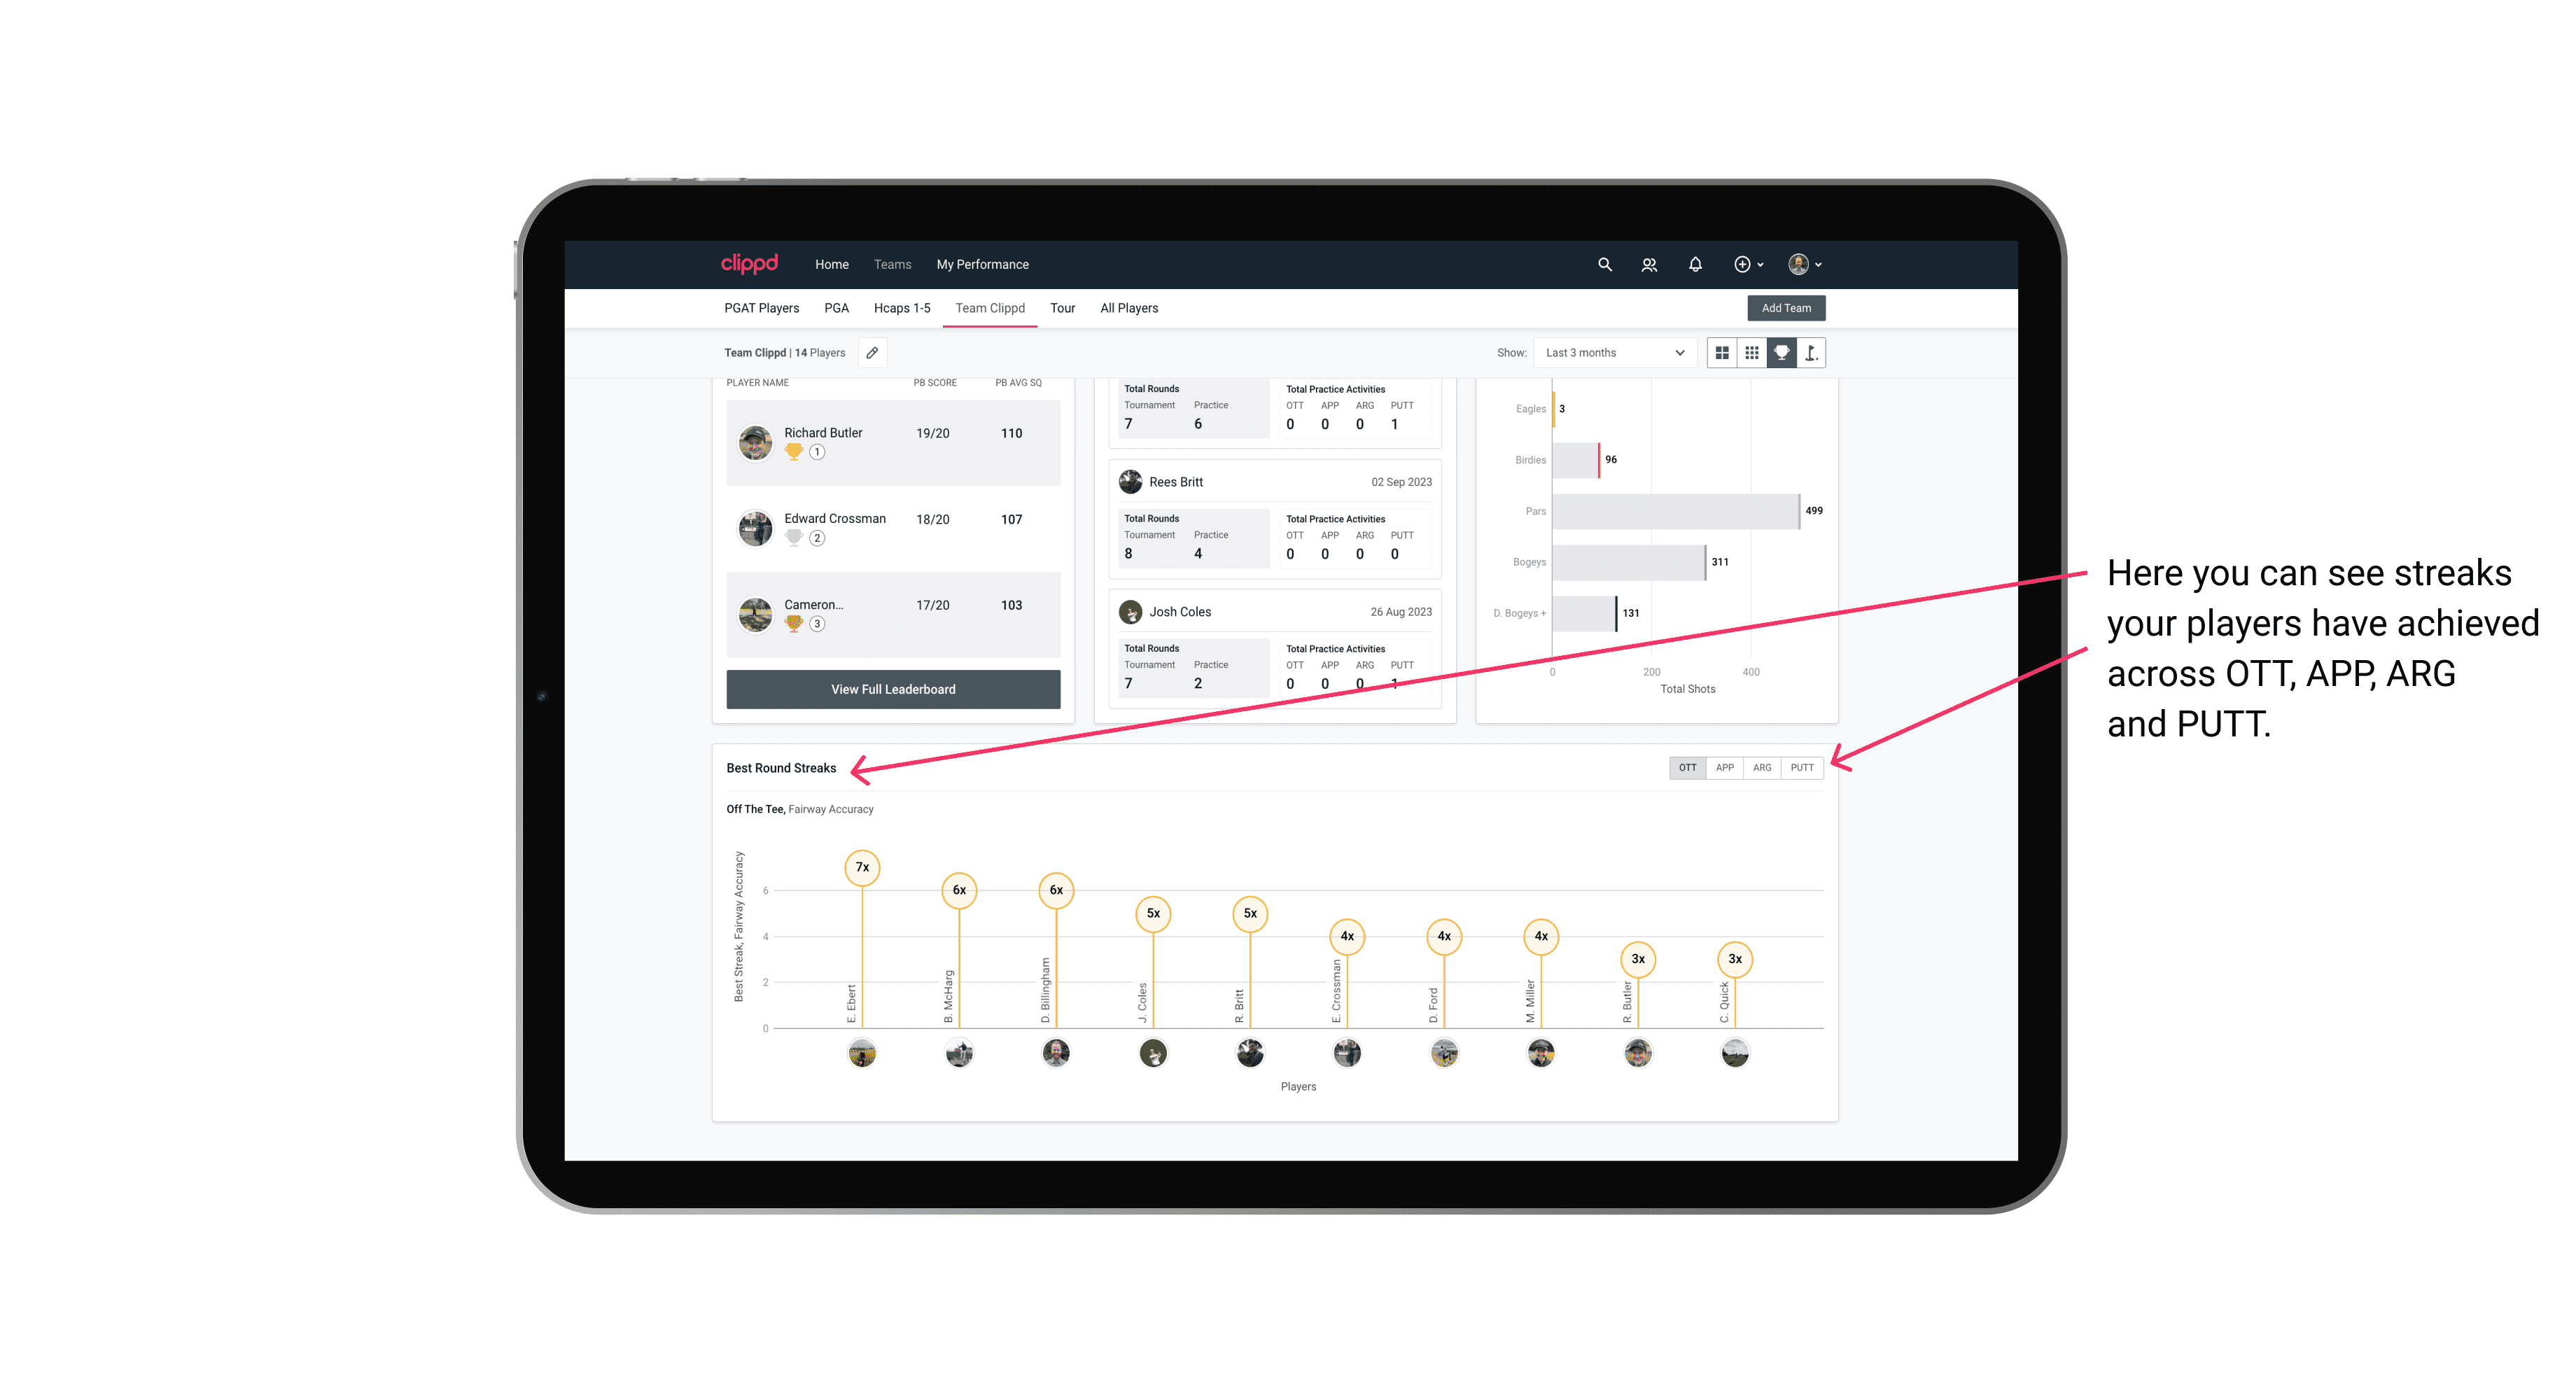Click the ARG streak filter icon
The width and height of the screenshot is (2576, 1386).
pyautogui.click(x=1763, y=768)
